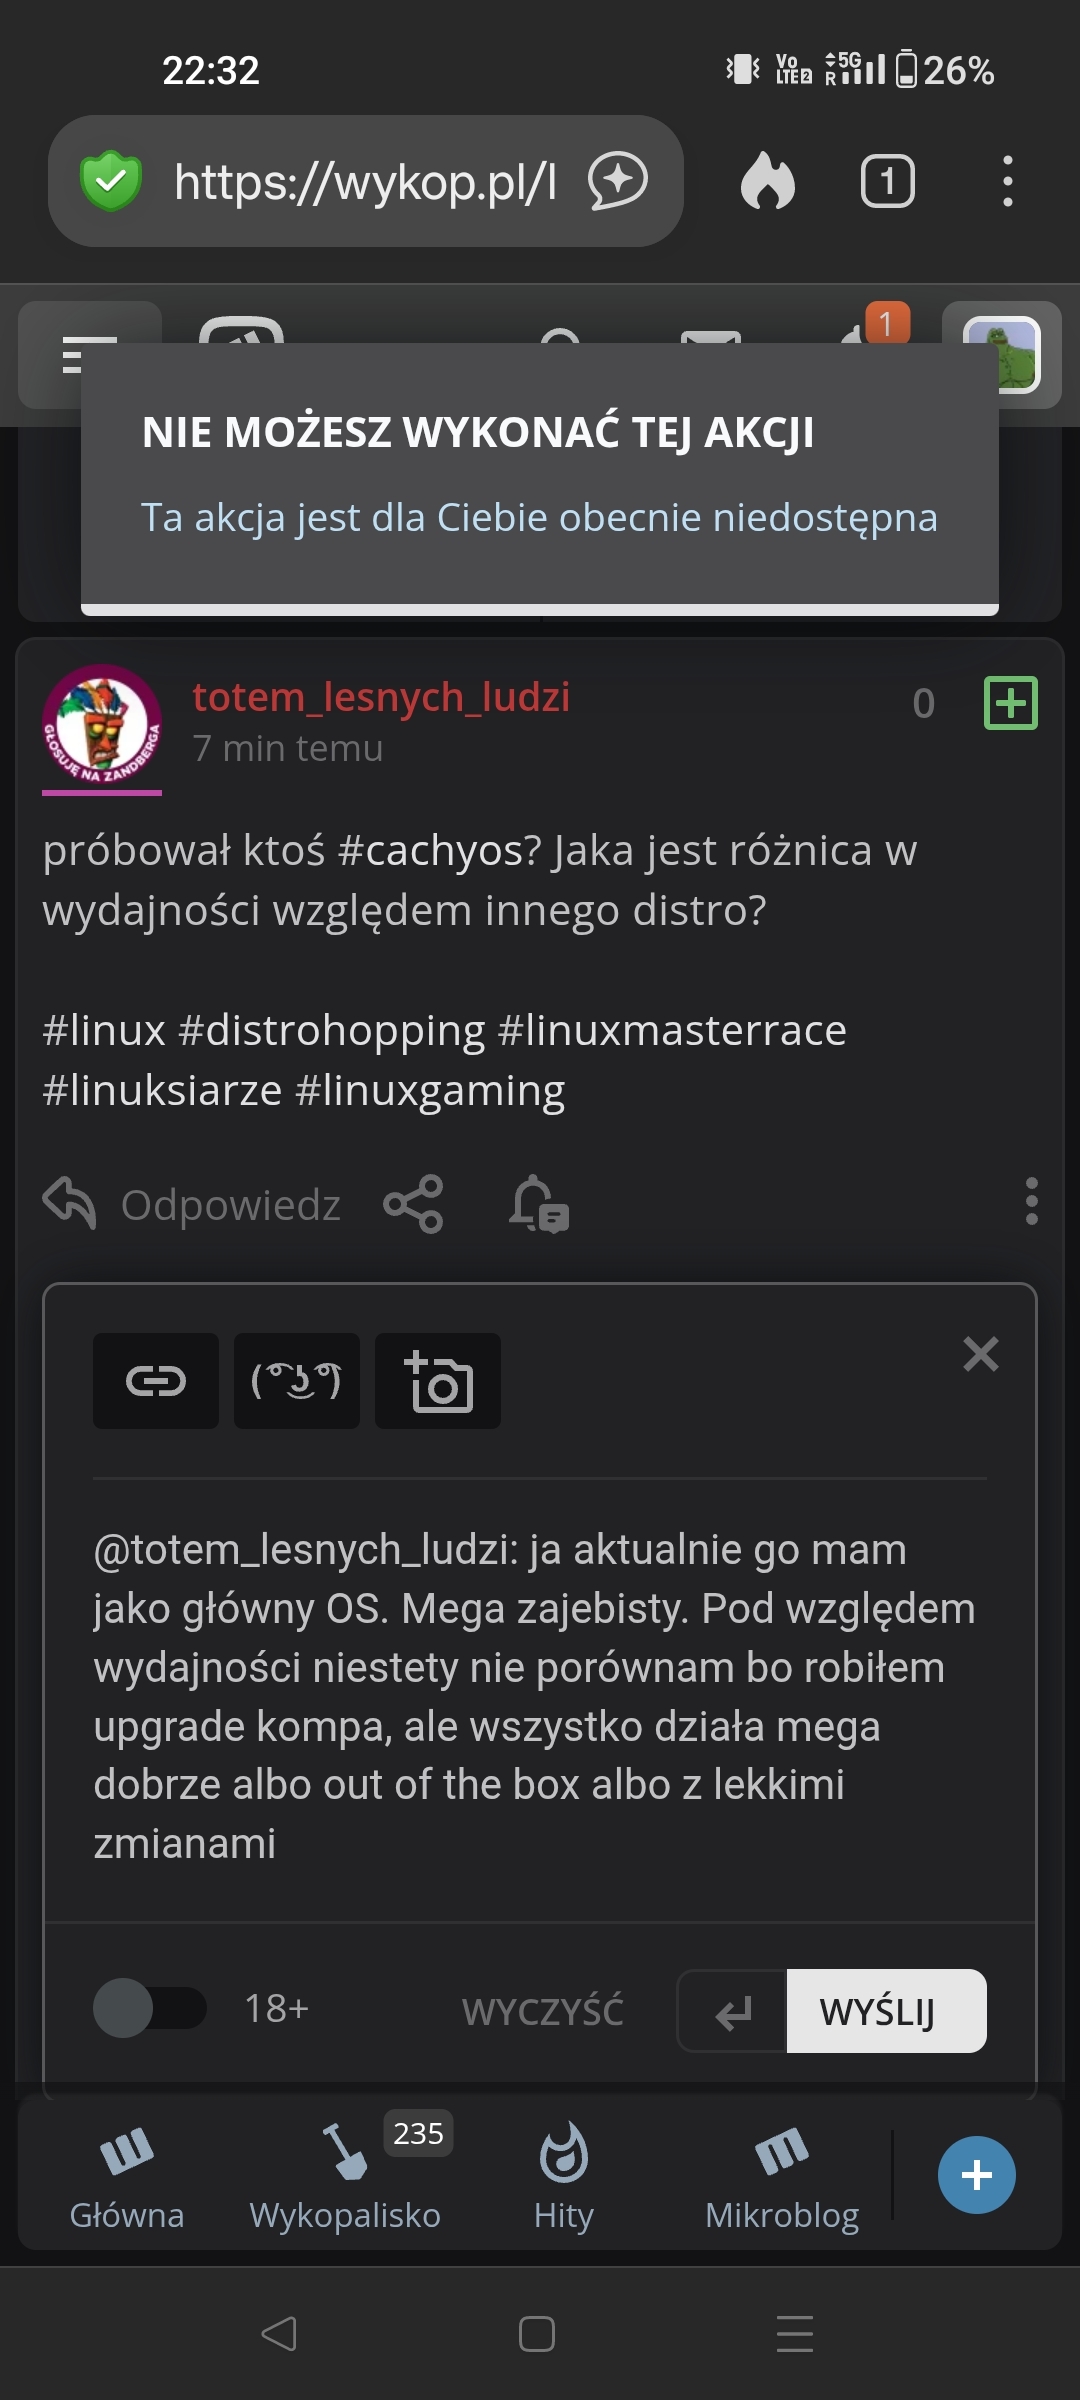1080x2400 pixels.
Task: Tap the share icon under the post
Action: [413, 1203]
